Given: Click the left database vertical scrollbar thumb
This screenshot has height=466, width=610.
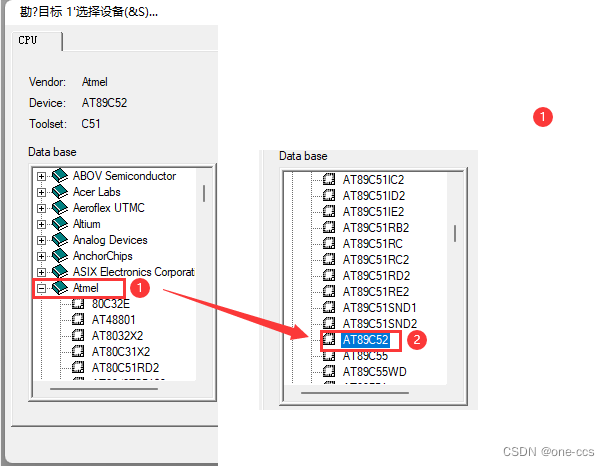Looking at the screenshot, I should 204,193.
